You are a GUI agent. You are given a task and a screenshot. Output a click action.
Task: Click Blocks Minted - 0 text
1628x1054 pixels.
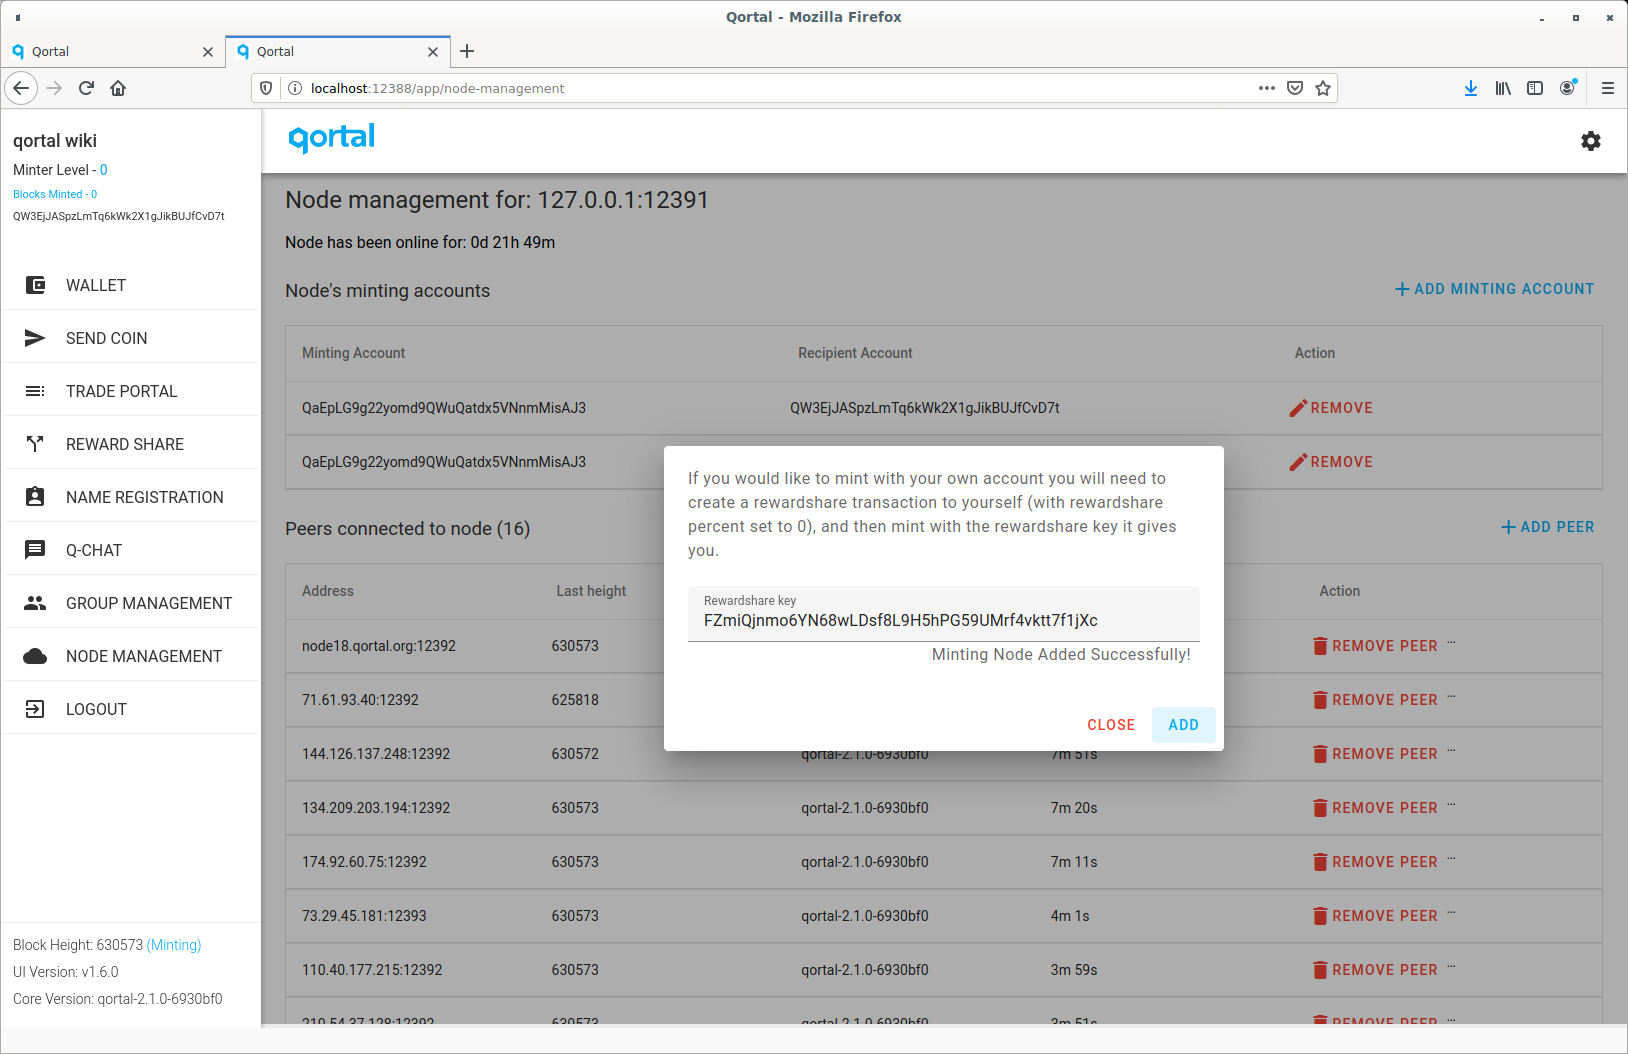55,194
